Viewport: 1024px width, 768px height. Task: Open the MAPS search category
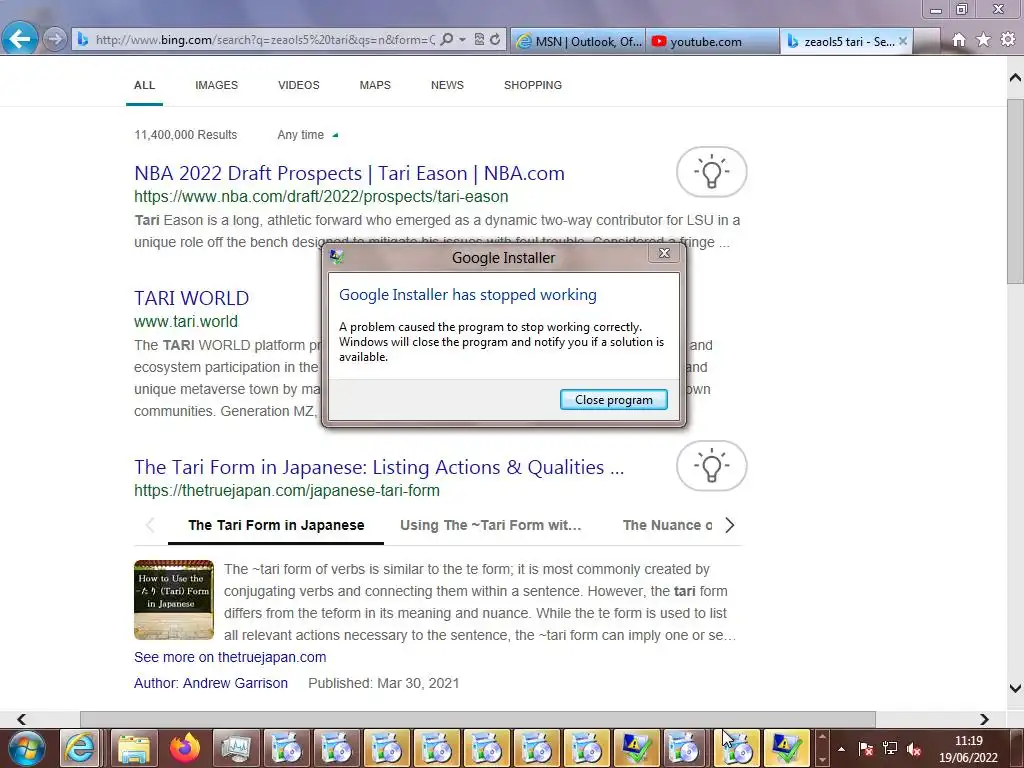pyautogui.click(x=375, y=86)
